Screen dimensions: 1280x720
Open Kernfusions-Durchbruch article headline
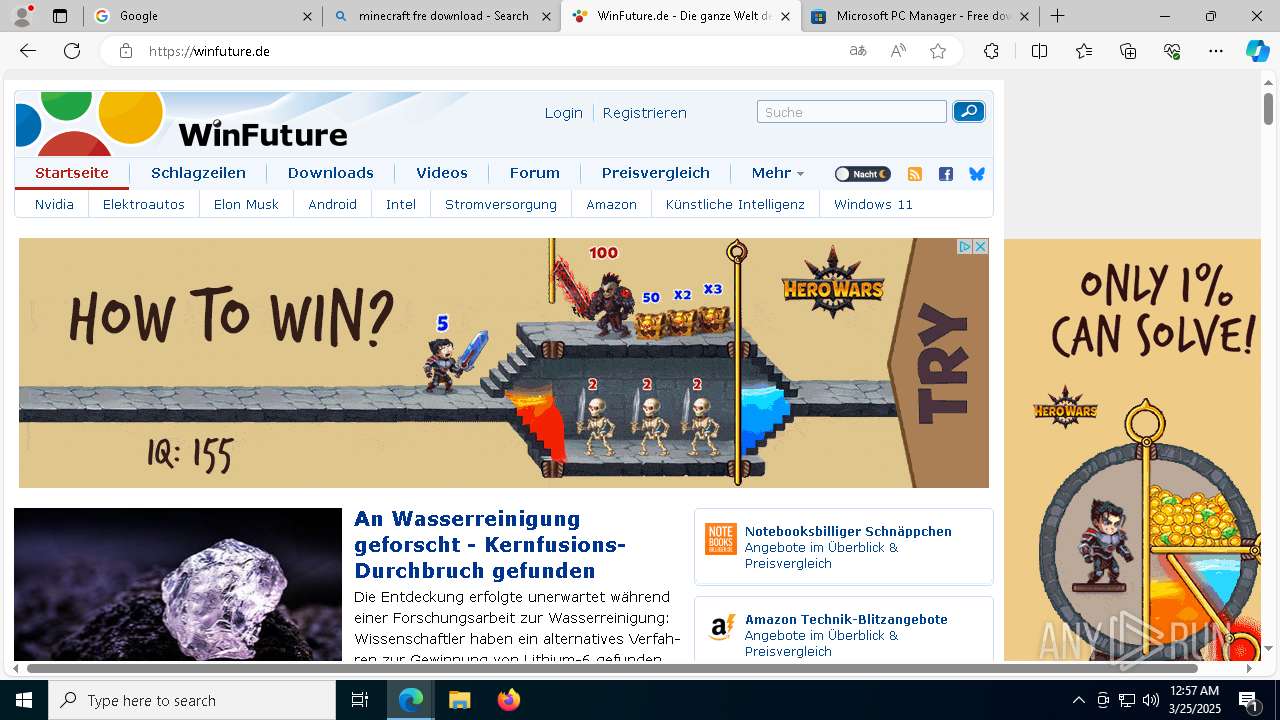point(490,545)
